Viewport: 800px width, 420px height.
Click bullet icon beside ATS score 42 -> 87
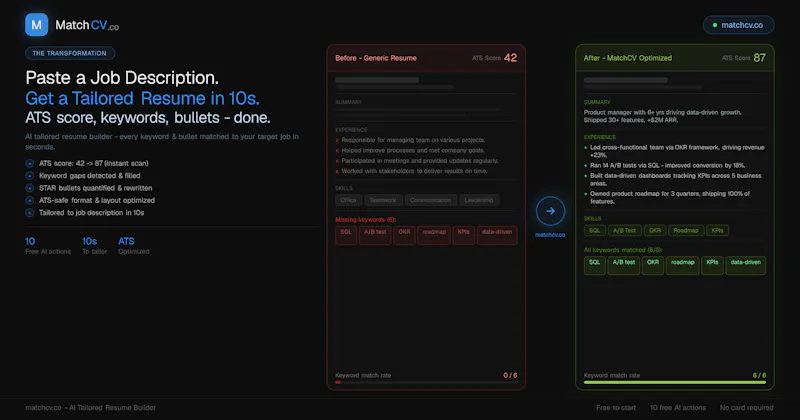pos(30,164)
